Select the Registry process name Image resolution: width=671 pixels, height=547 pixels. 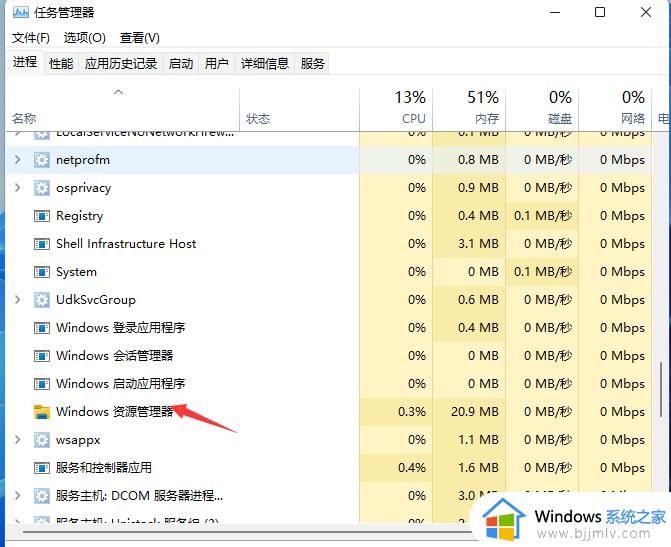pos(80,216)
